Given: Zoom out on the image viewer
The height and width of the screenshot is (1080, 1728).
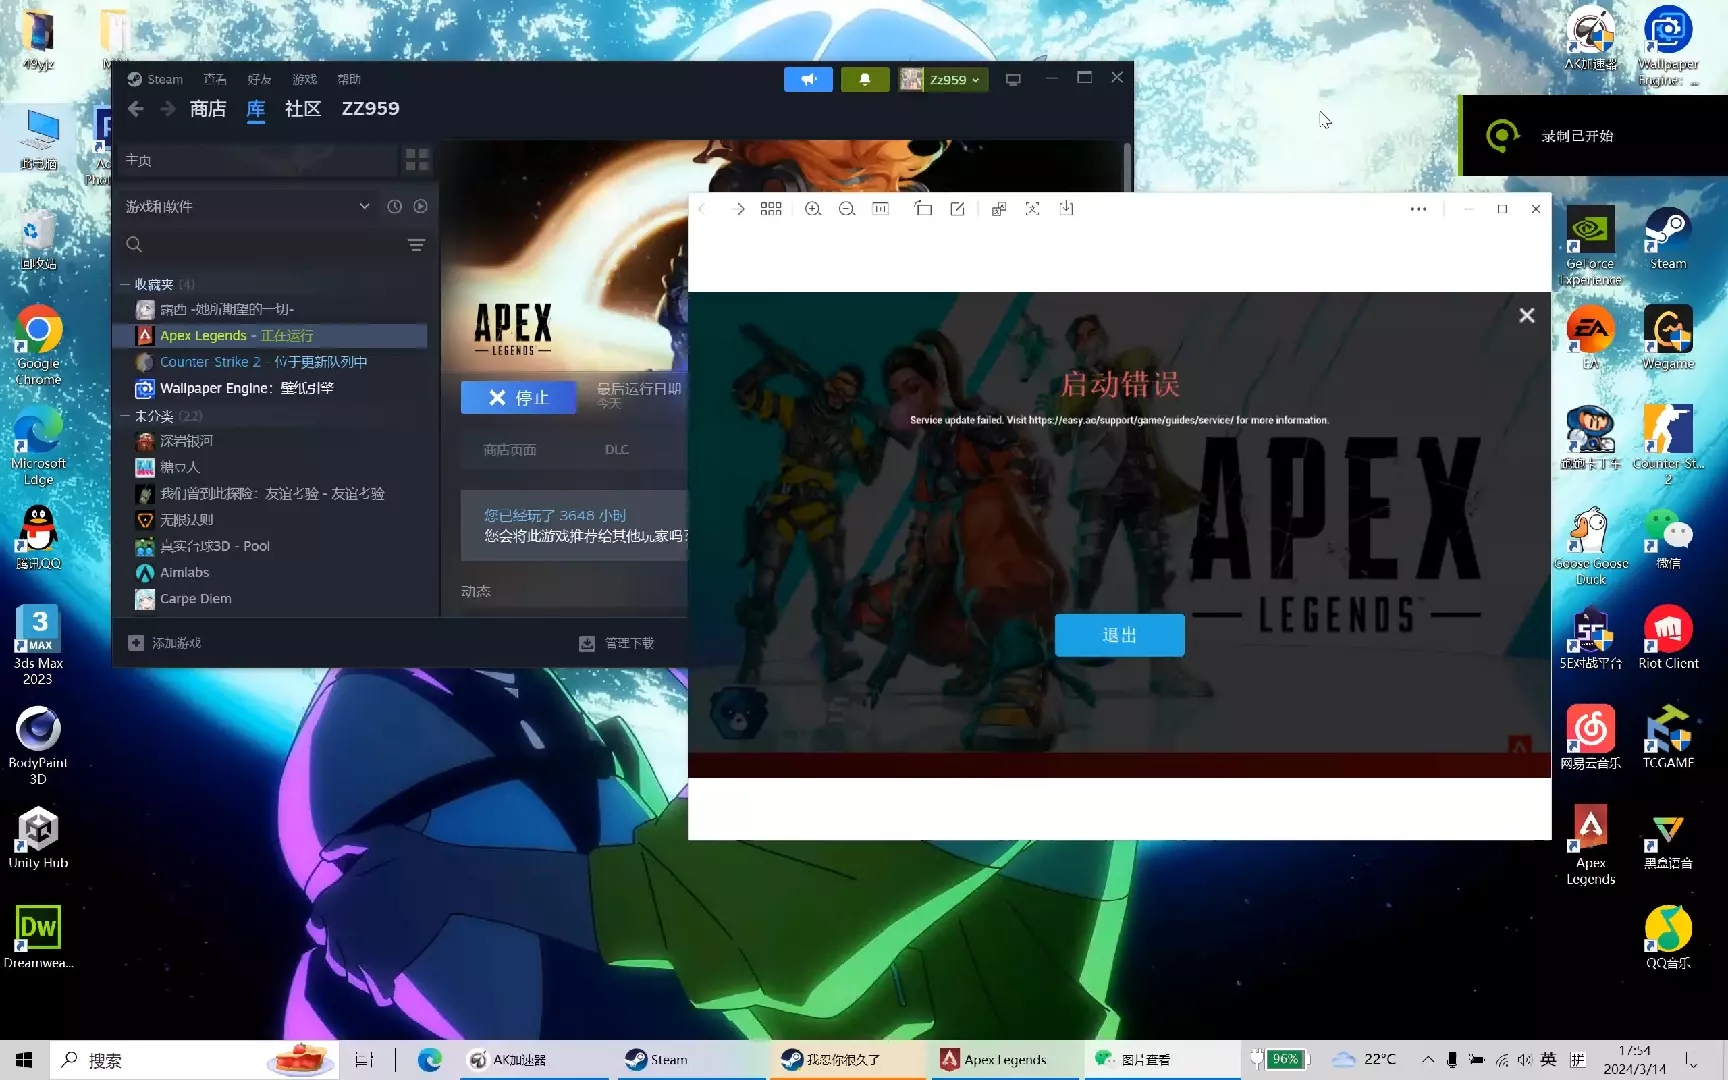Looking at the screenshot, I should pyautogui.click(x=847, y=209).
